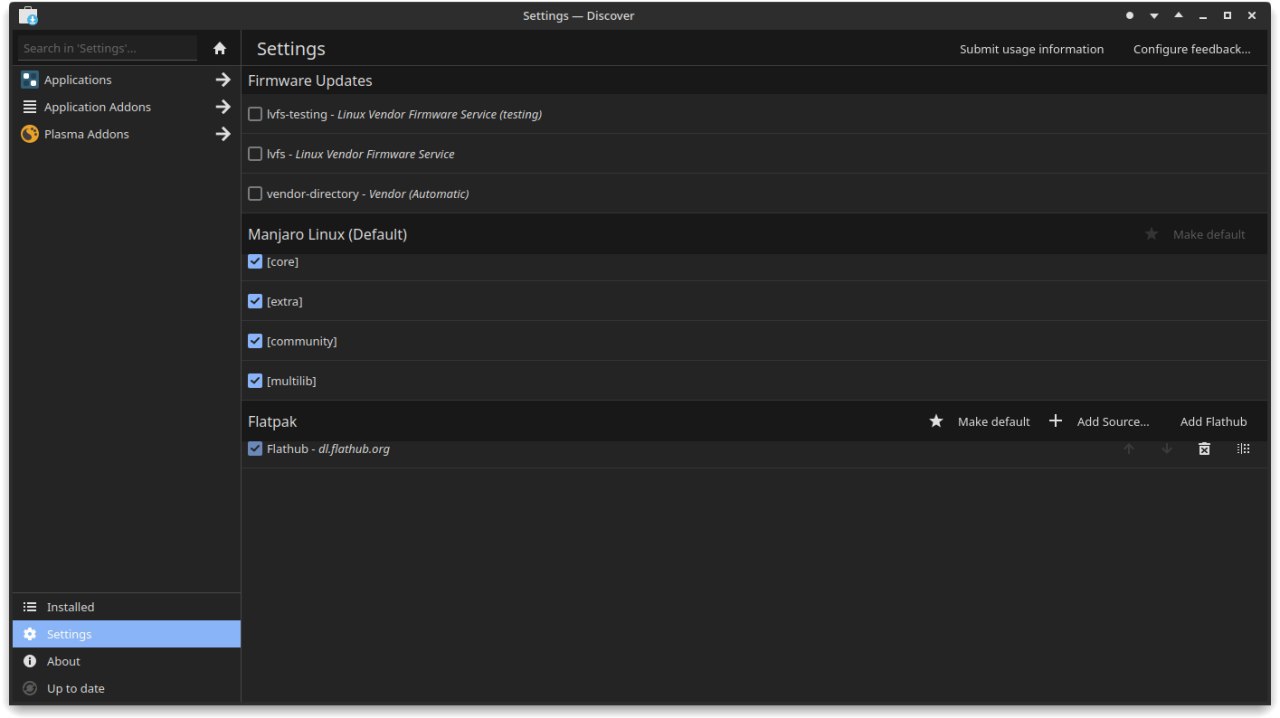This screenshot has width=1280, height=718.
Task: Click the Flatpak section header text
Action: (272, 422)
